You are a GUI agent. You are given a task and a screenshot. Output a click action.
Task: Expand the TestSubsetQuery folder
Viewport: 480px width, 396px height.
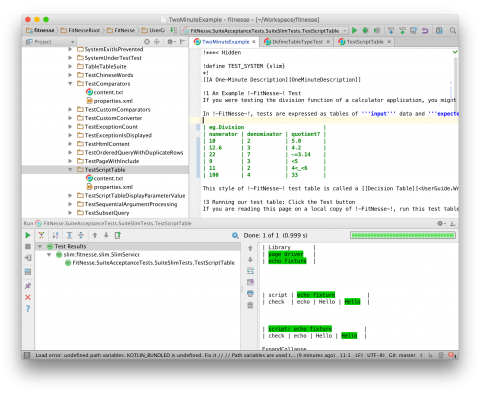click(x=70, y=213)
